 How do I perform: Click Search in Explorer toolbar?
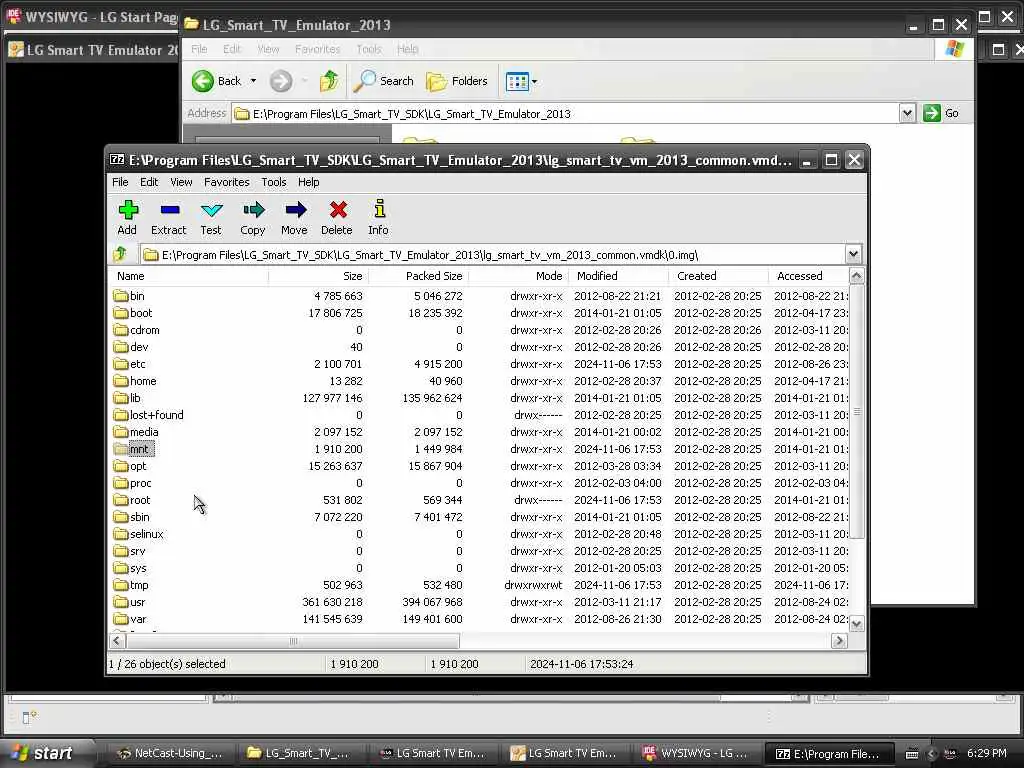pyautogui.click(x=384, y=81)
